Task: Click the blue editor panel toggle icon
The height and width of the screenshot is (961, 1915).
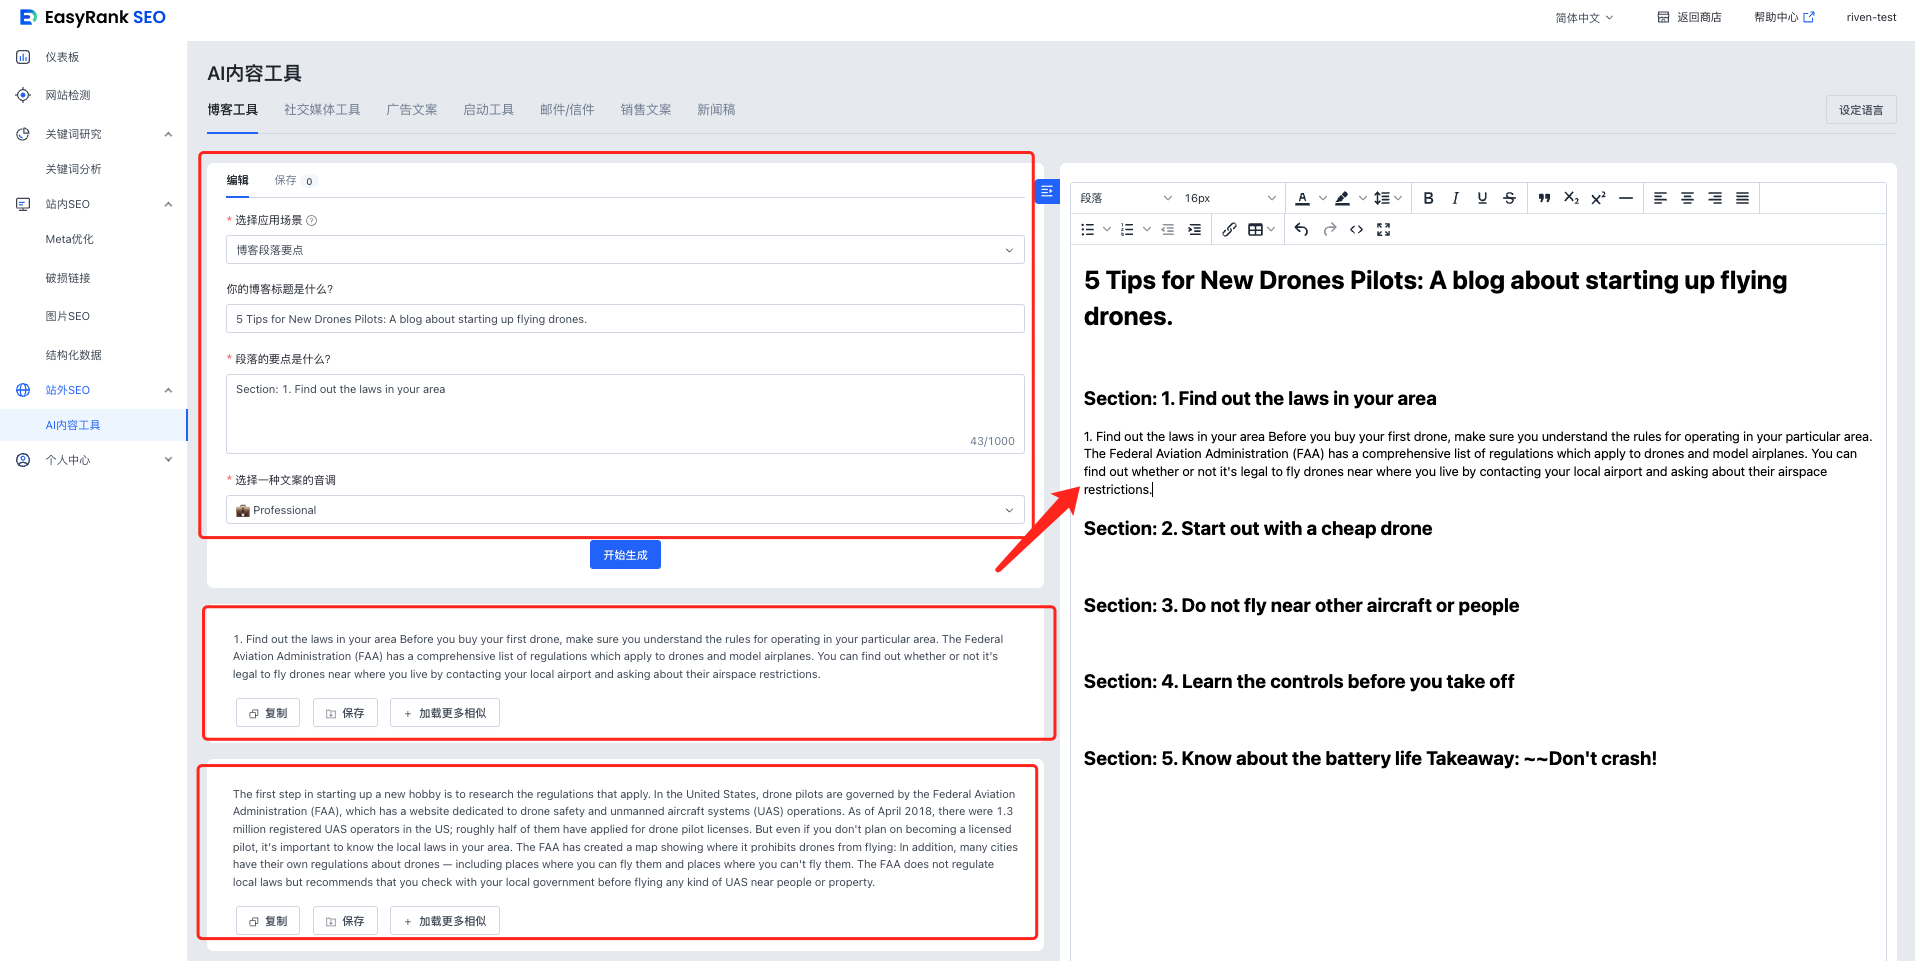Action: 1047,190
